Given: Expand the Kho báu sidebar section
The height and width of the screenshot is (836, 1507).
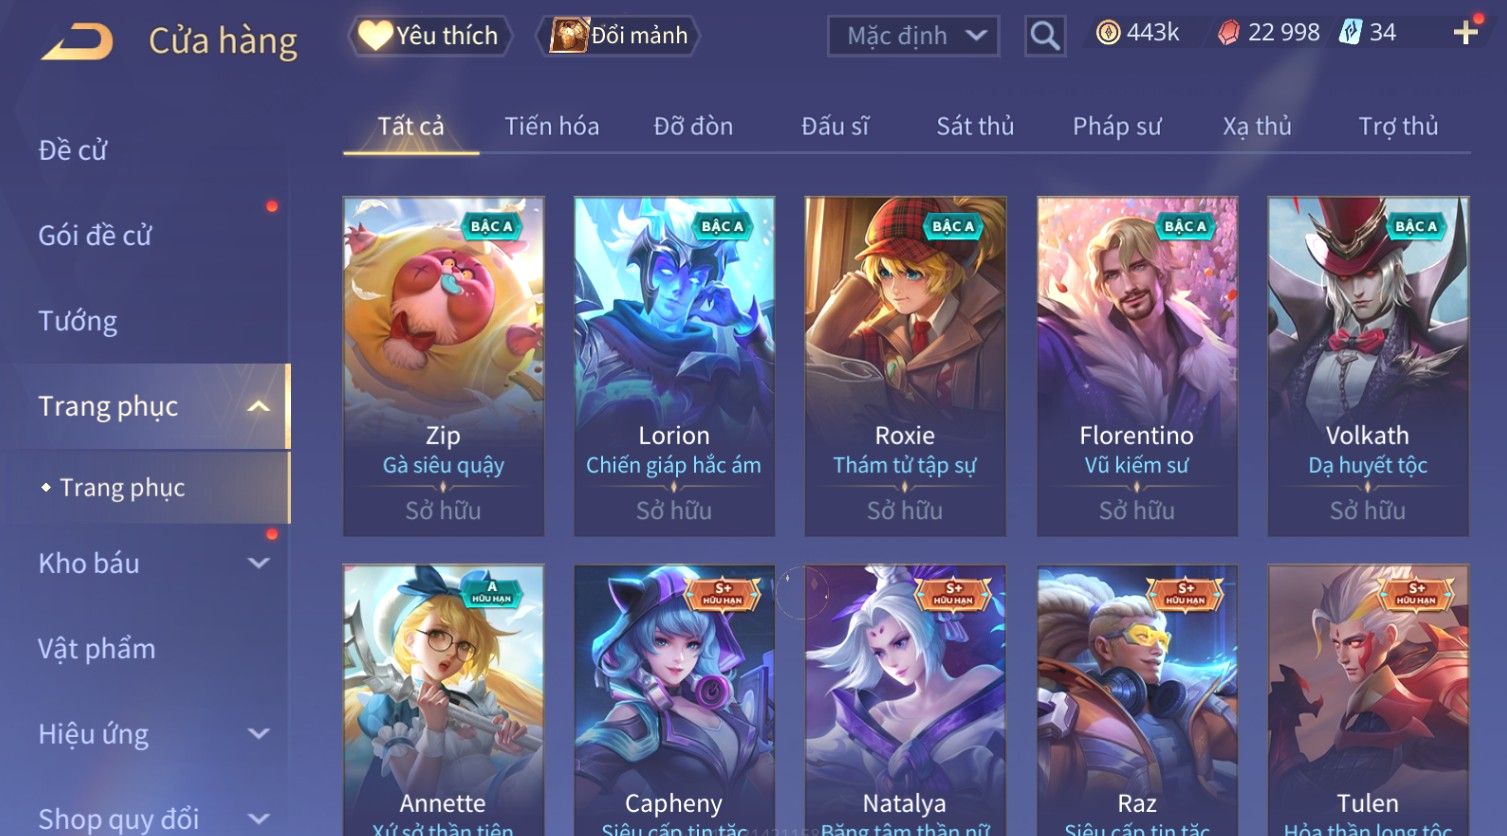Looking at the screenshot, I should click(x=259, y=563).
